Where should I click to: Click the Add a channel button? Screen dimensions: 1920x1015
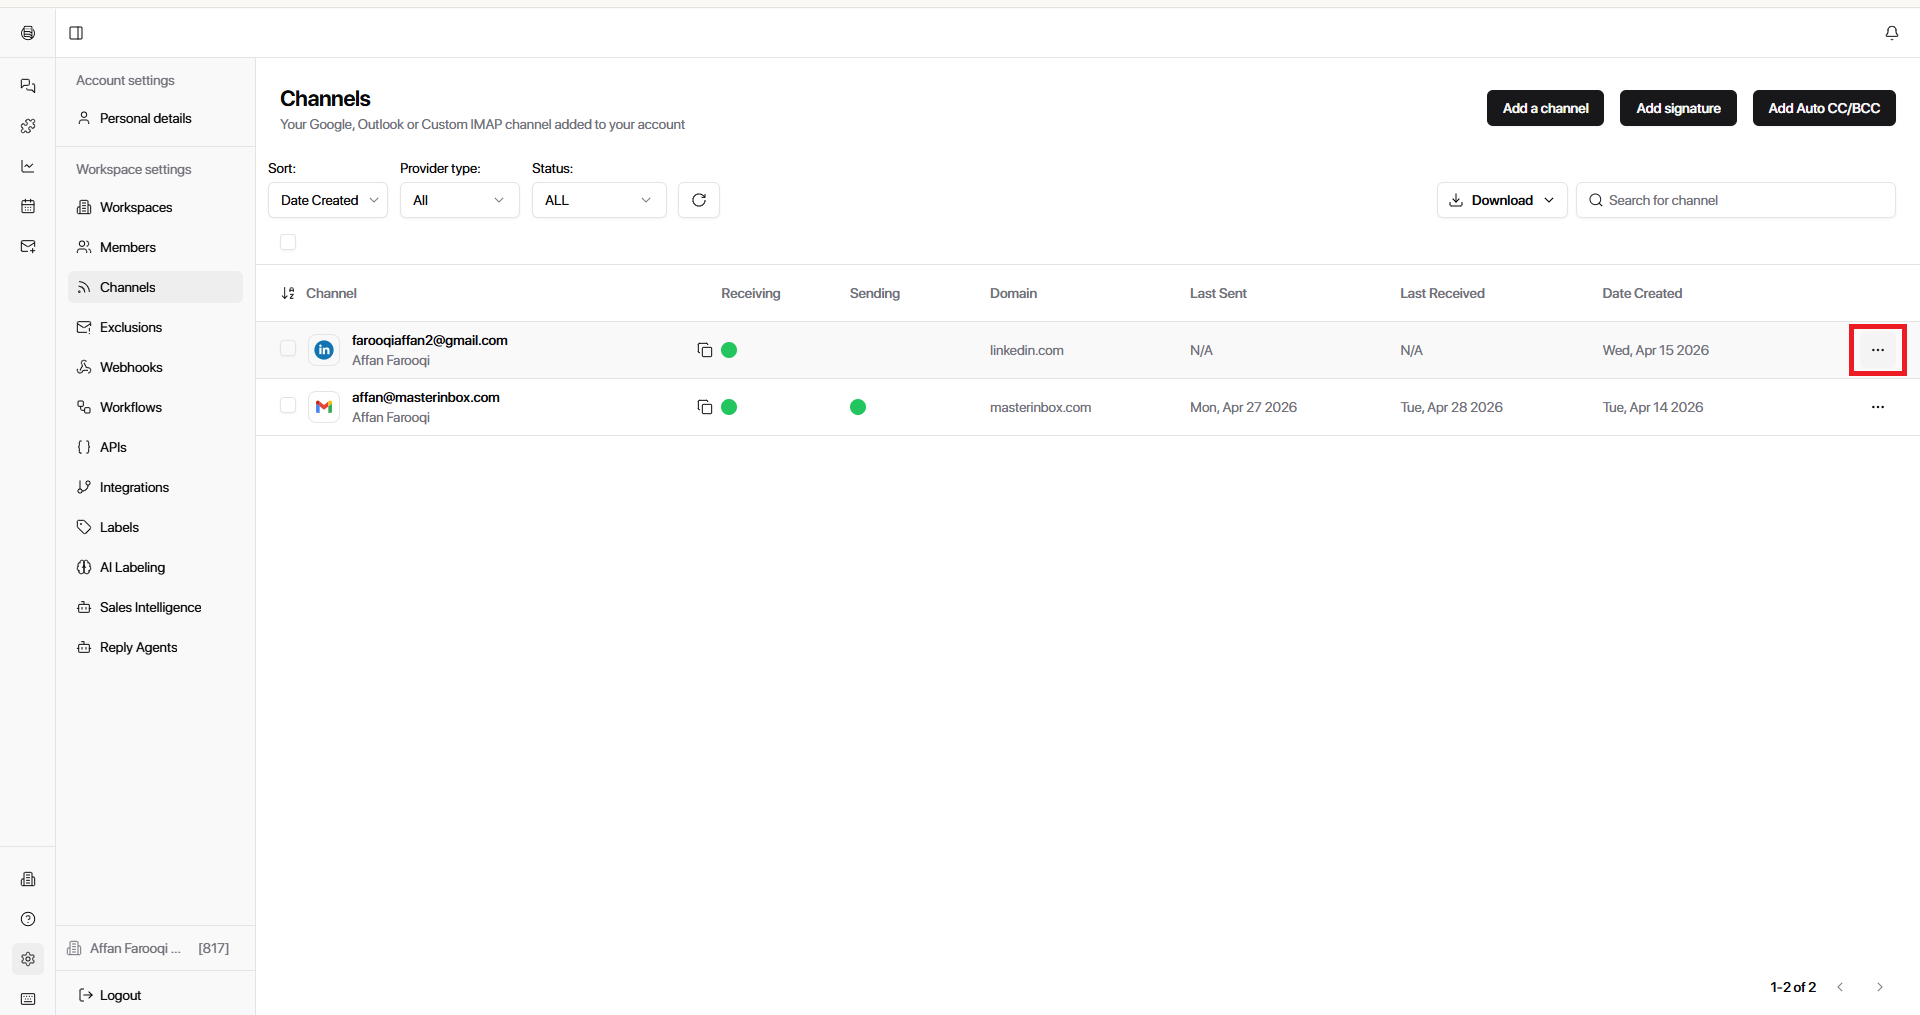pos(1544,108)
